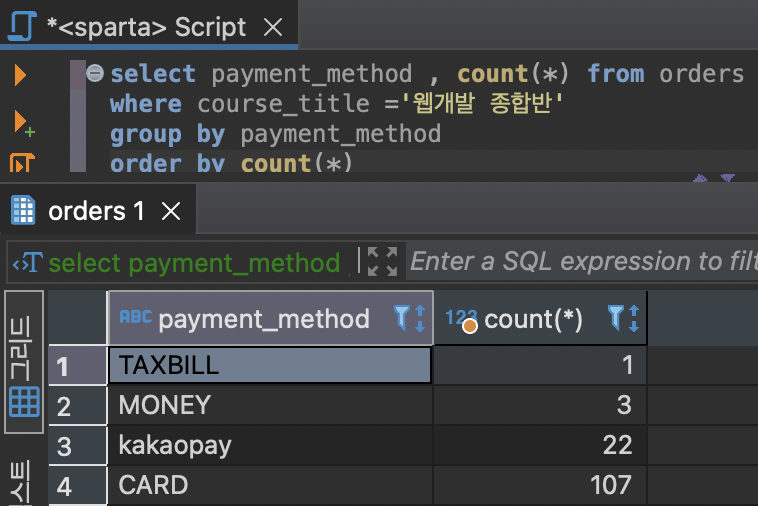The width and height of the screenshot is (758, 506).
Task: Select the TAXBILL cell
Action: tap(270, 365)
